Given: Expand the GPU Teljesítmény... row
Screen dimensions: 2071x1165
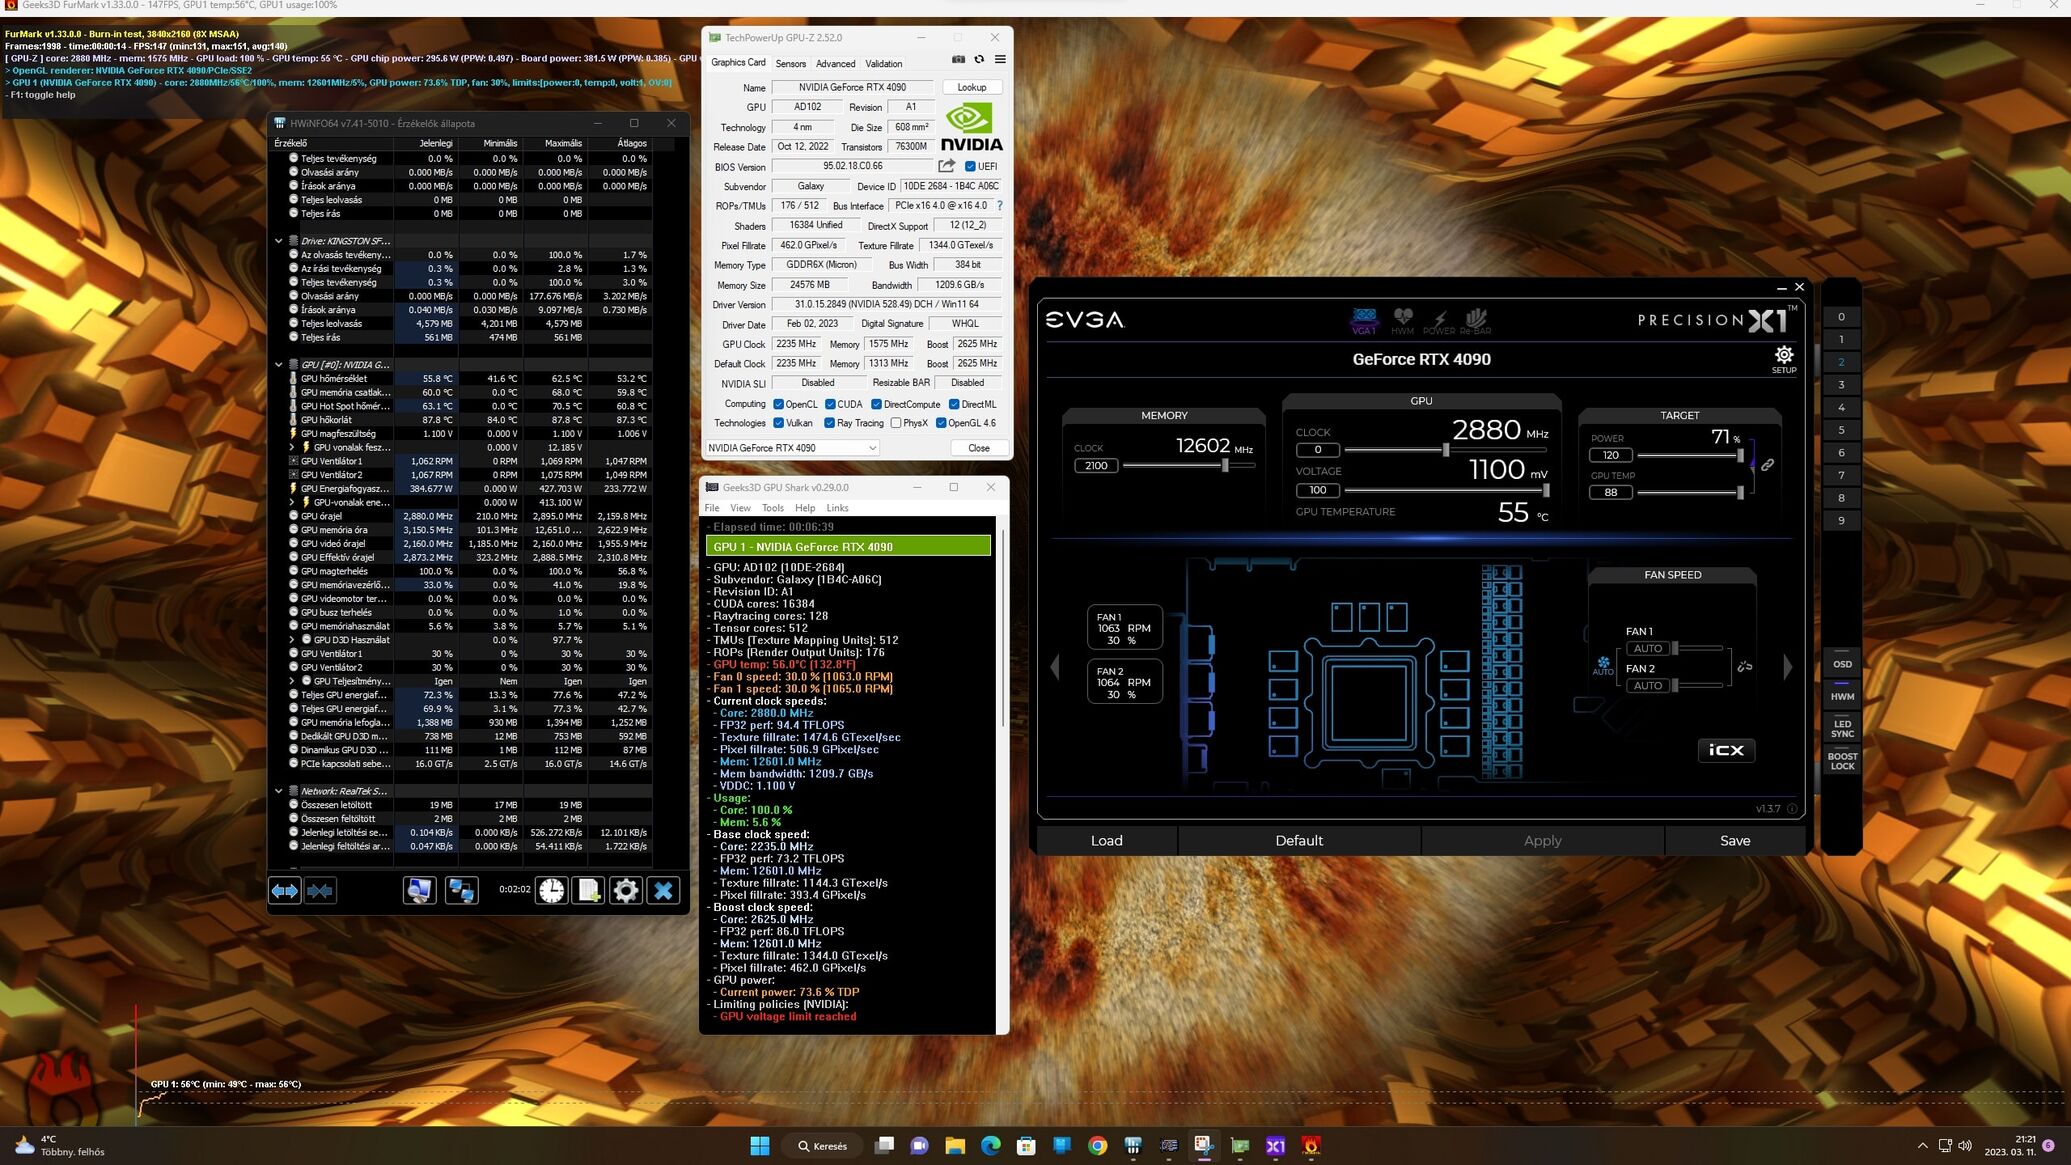Looking at the screenshot, I should 292,681.
